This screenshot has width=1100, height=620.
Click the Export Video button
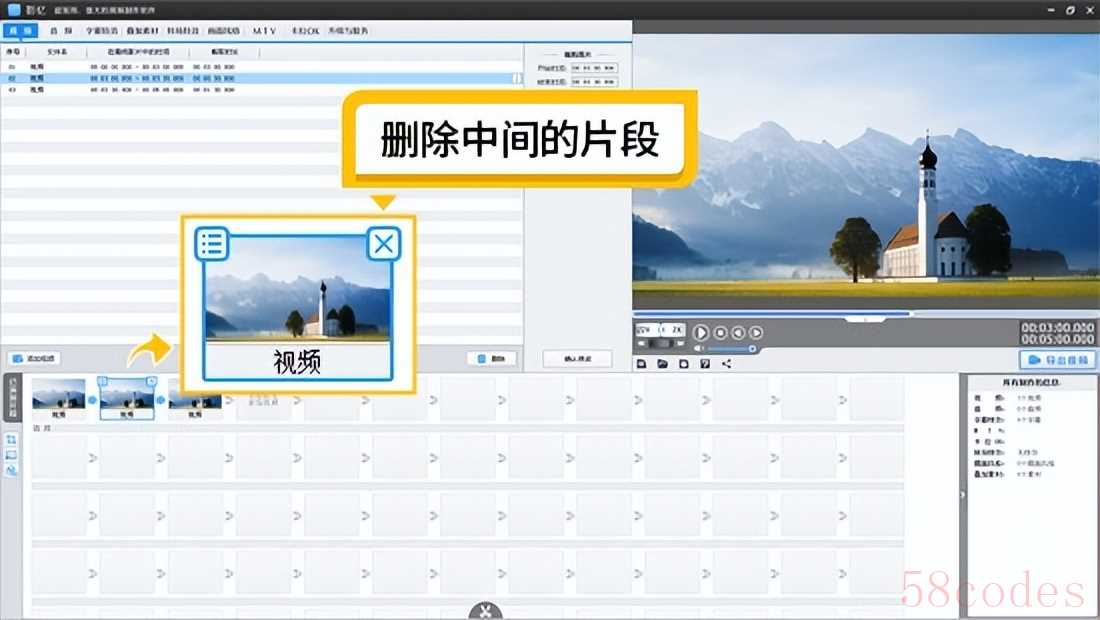coord(1058,360)
